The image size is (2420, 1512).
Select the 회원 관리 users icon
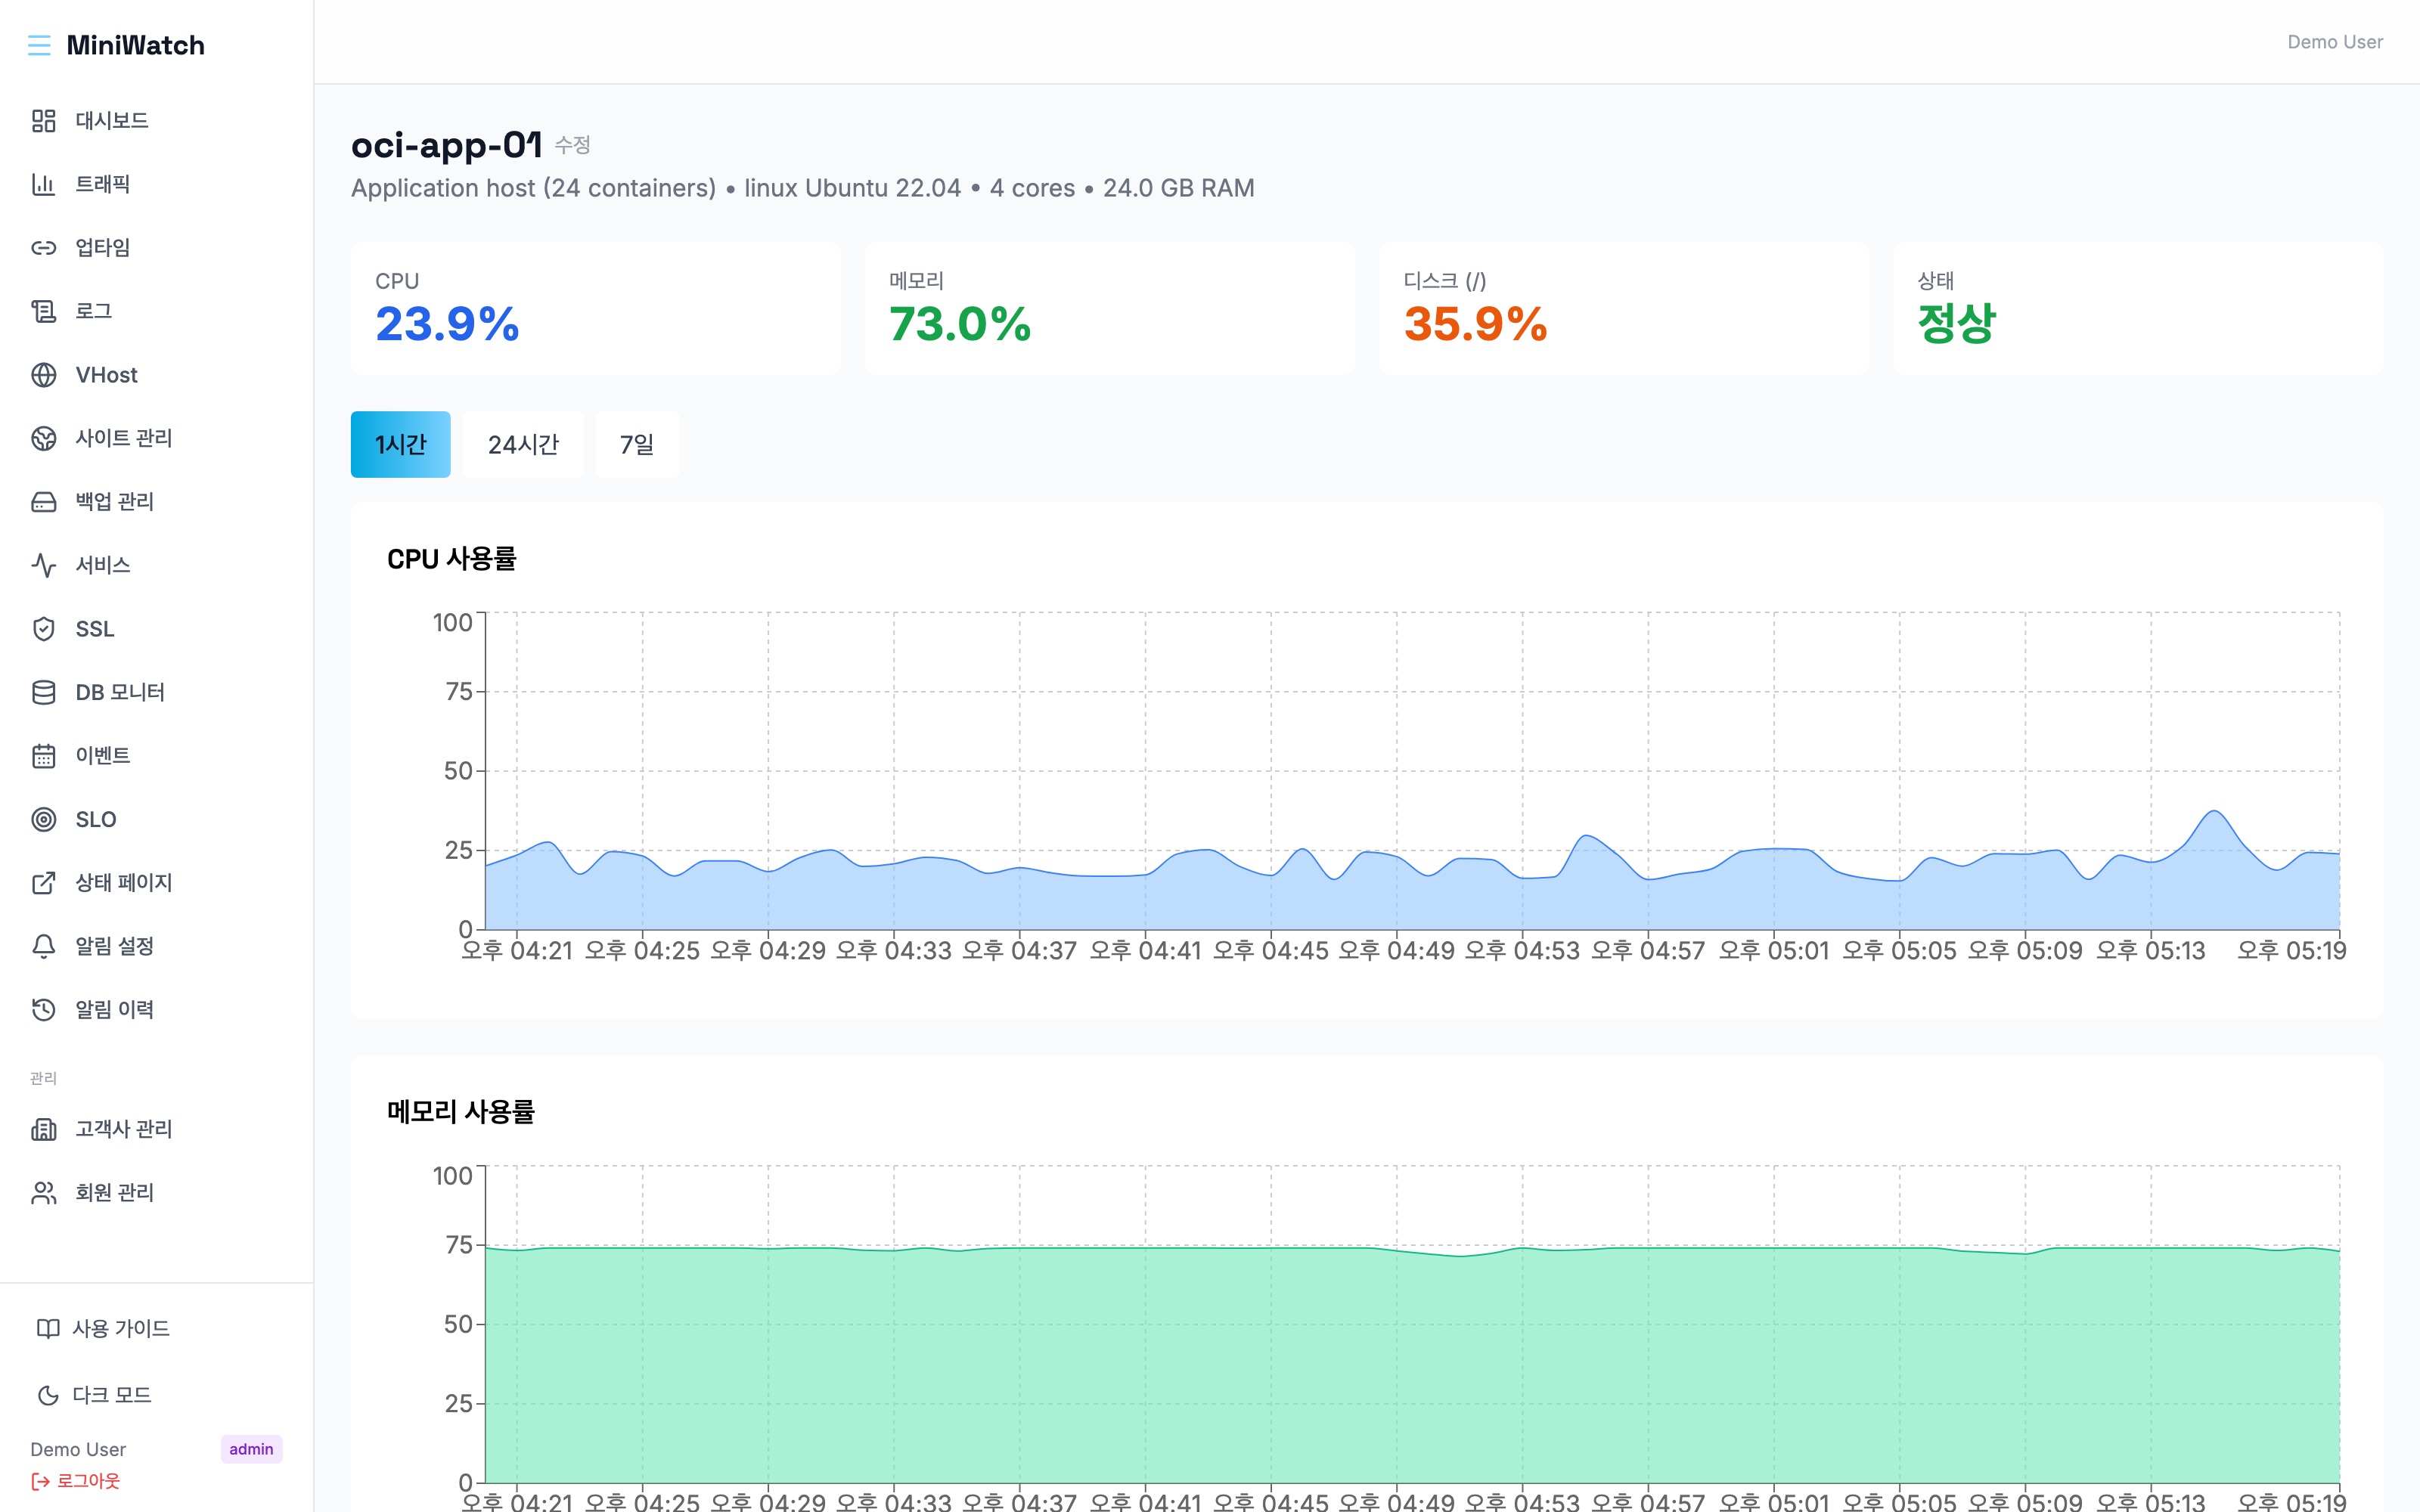pyautogui.click(x=43, y=1193)
